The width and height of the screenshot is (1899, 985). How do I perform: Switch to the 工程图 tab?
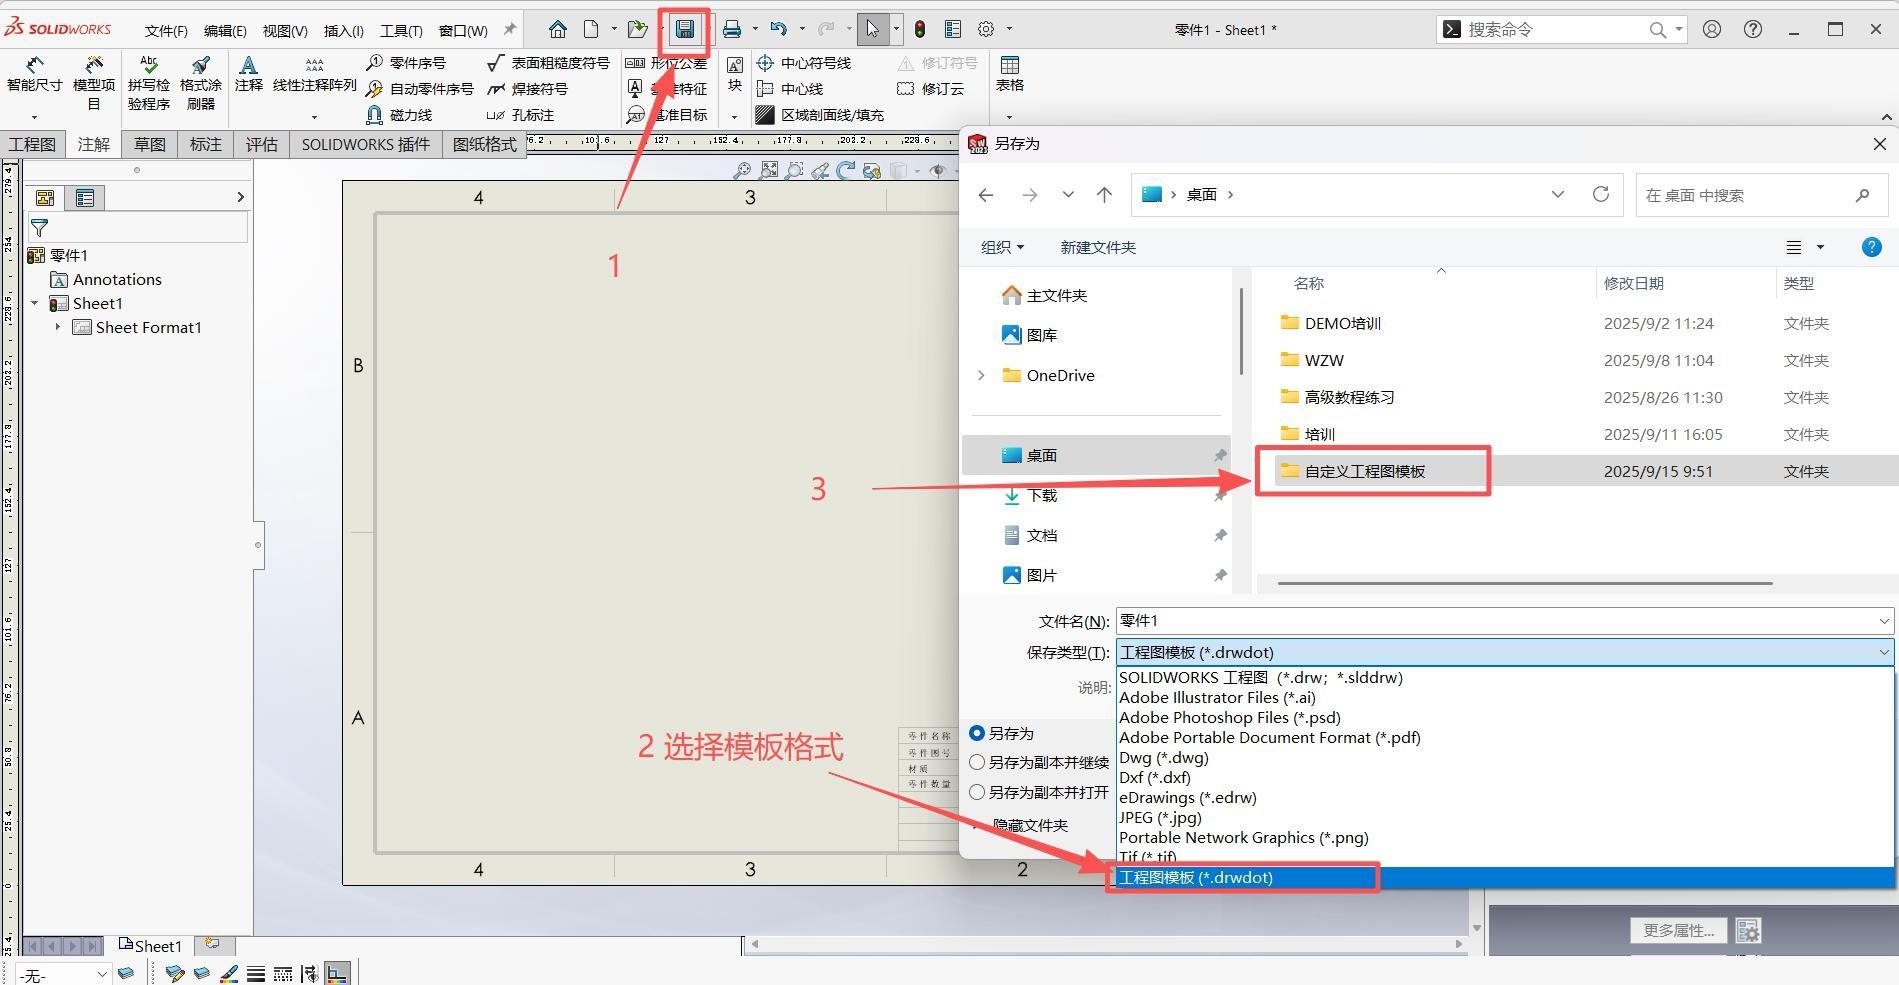tap(33, 144)
